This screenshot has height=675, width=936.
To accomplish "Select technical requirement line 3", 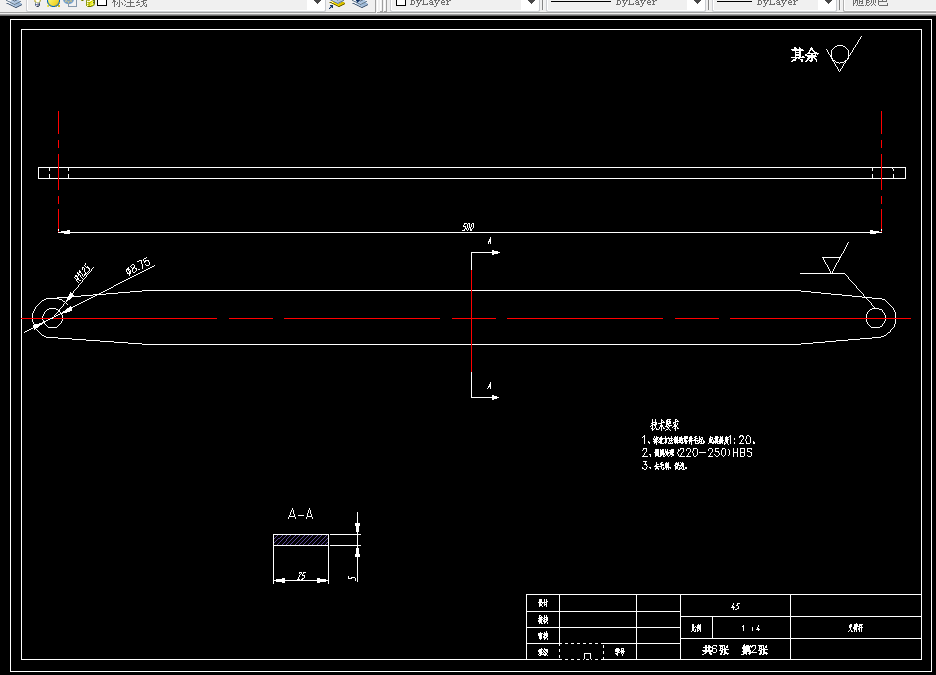I will [x=664, y=466].
